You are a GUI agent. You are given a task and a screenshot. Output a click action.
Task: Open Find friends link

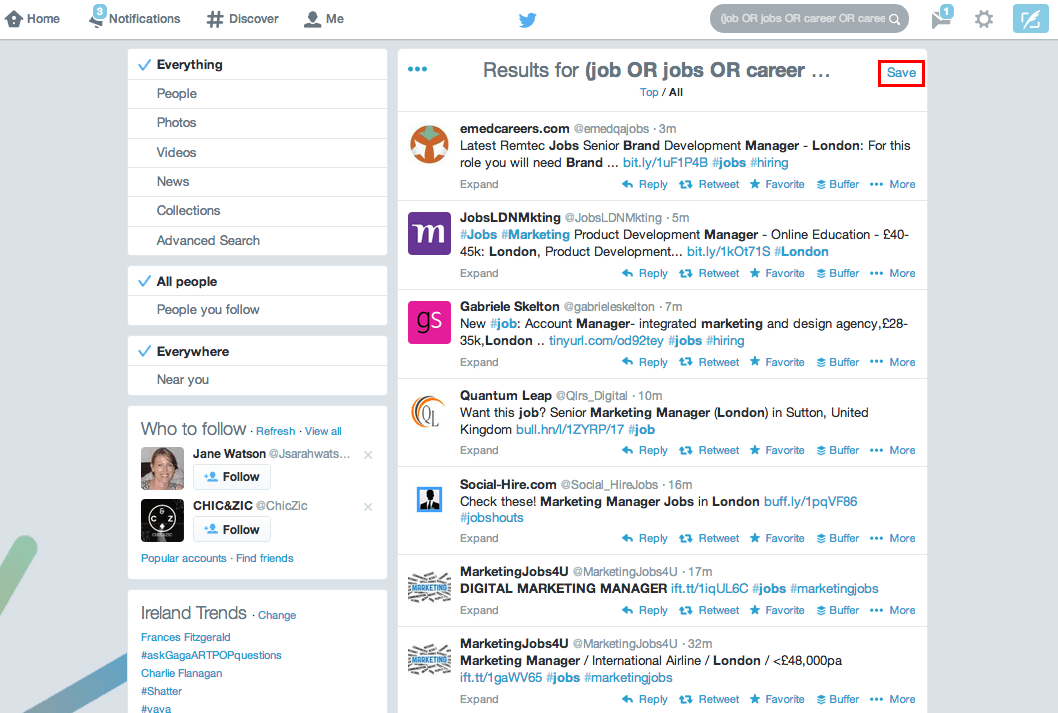(264, 558)
